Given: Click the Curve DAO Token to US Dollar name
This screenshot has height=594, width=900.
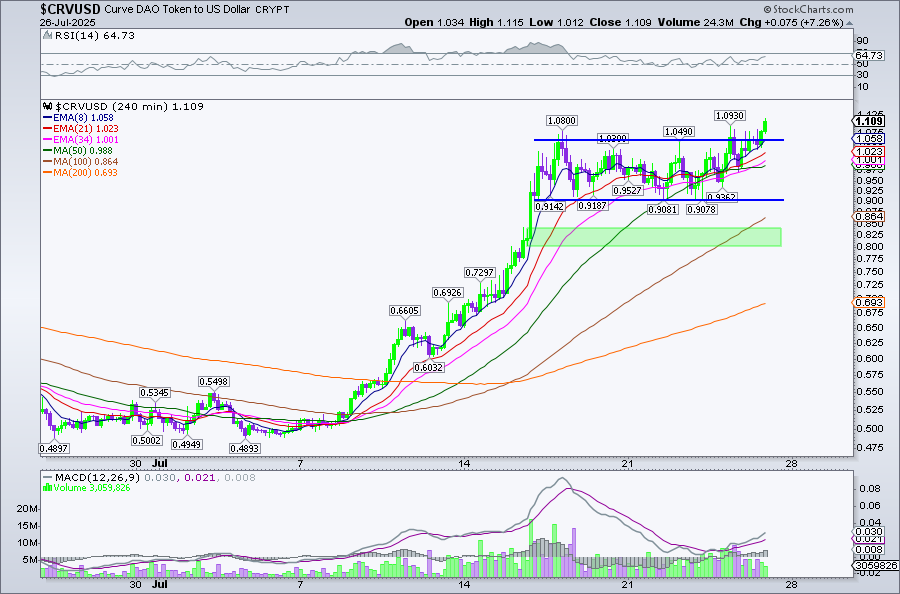Looking at the screenshot, I should [177, 10].
